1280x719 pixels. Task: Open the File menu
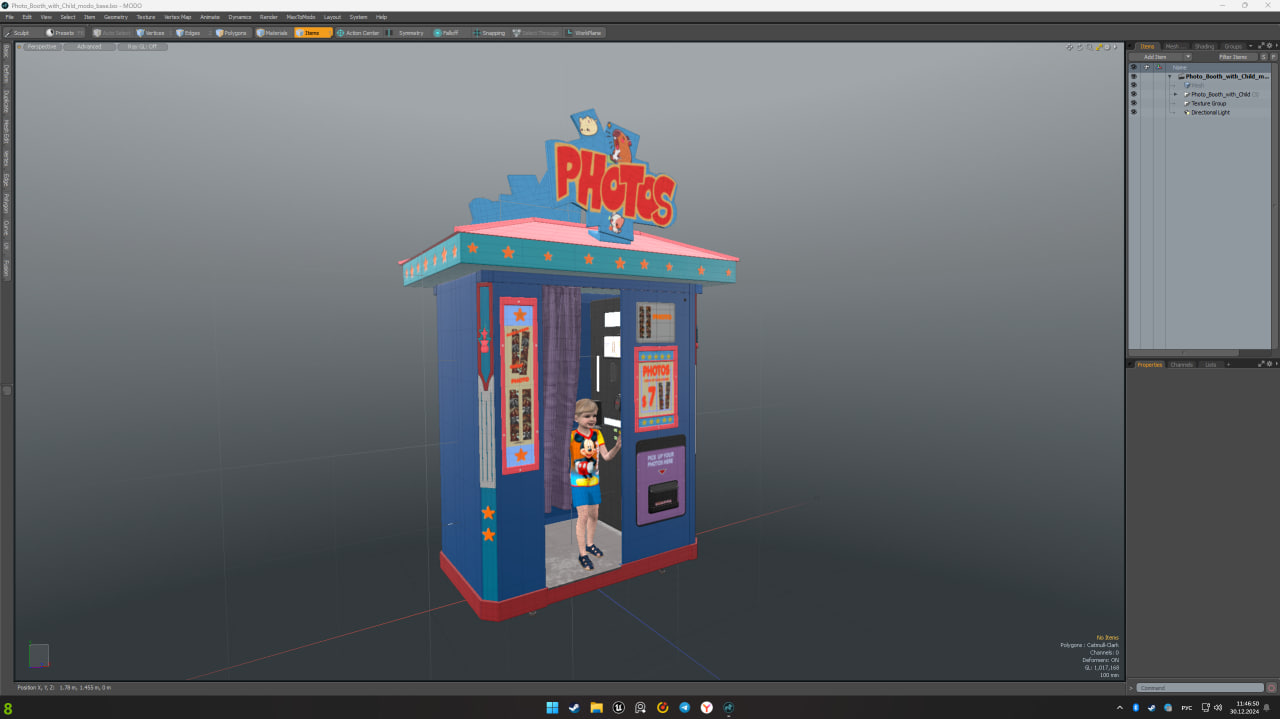(x=10, y=17)
